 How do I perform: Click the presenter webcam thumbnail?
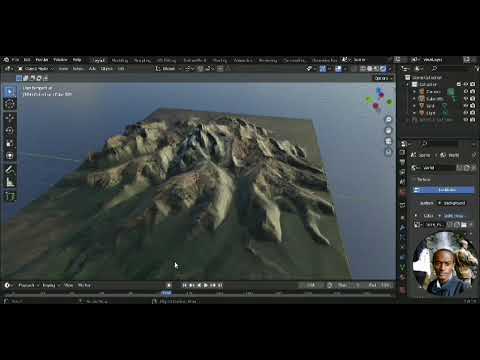444,263
